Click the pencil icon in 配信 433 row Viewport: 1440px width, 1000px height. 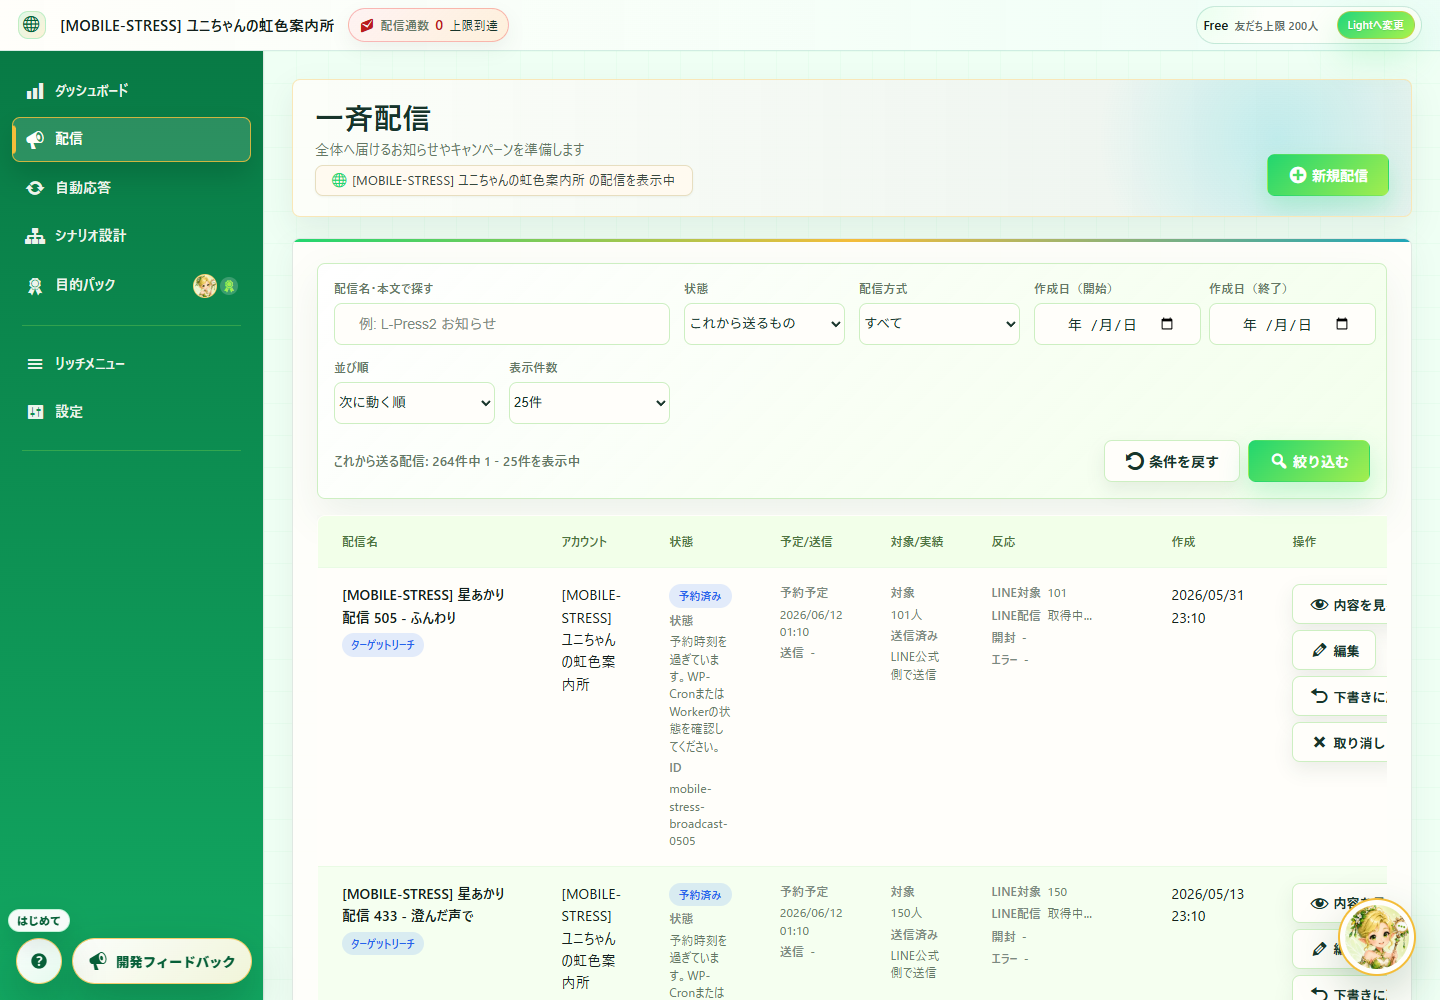(x=1320, y=949)
